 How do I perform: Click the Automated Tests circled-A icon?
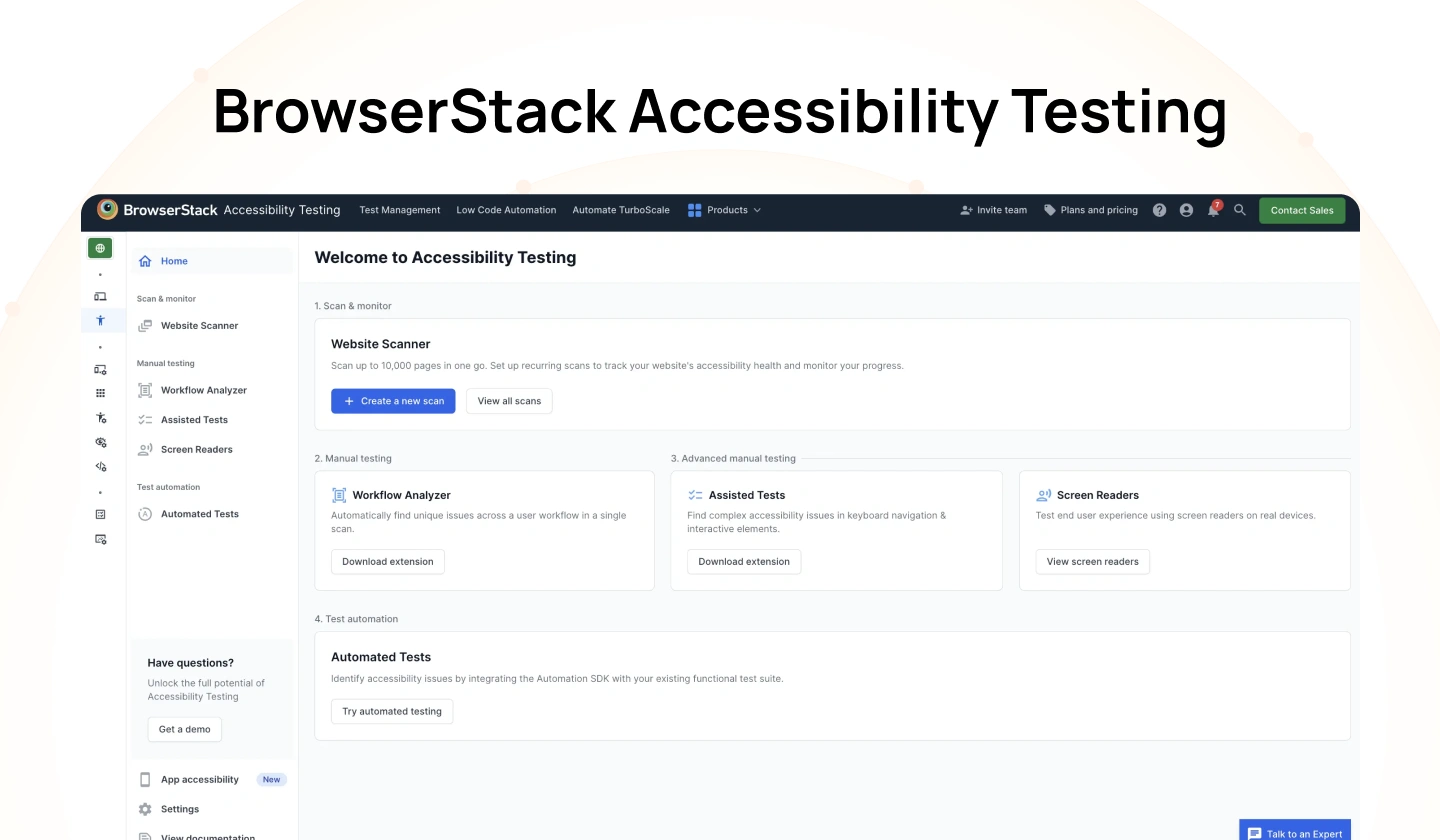pyautogui.click(x=145, y=514)
